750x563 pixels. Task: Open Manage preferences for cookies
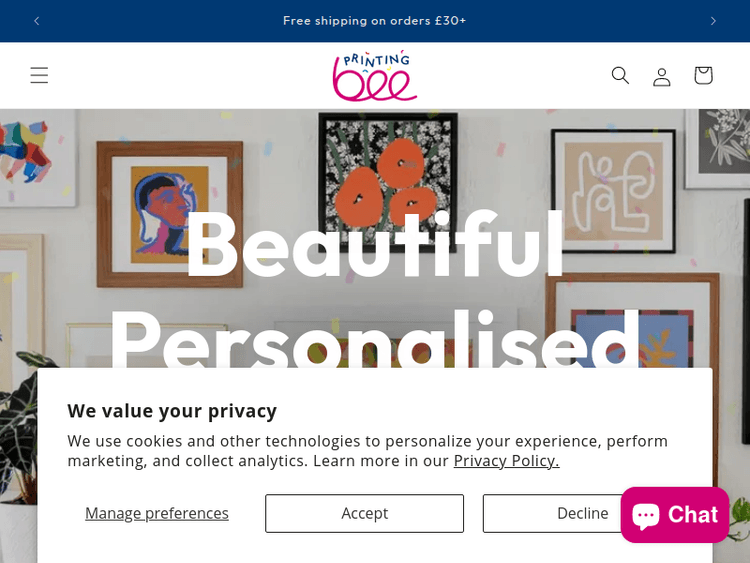157,513
